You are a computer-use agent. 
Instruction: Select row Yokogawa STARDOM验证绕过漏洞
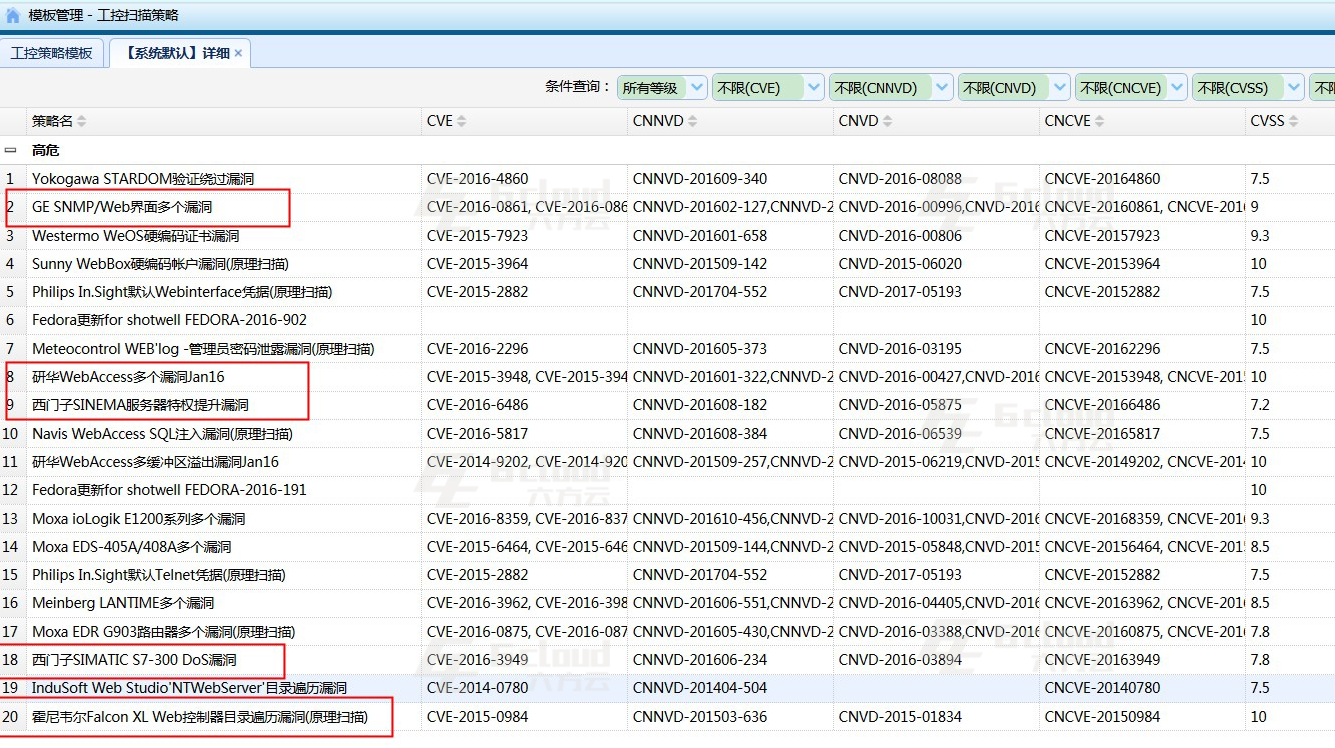[x=667, y=179]
